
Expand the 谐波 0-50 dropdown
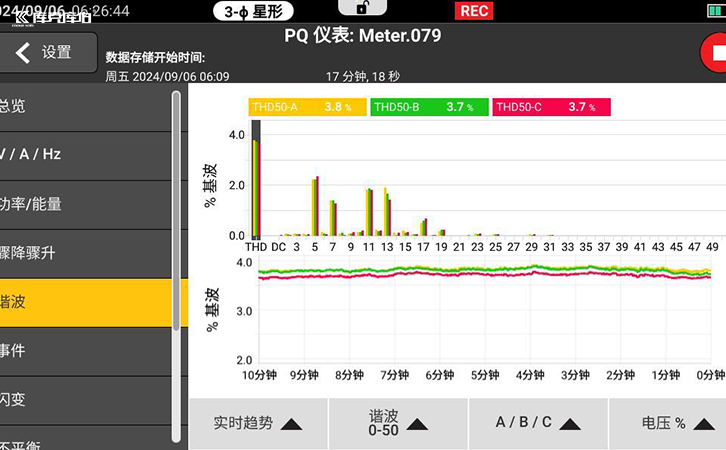(398, 424)
